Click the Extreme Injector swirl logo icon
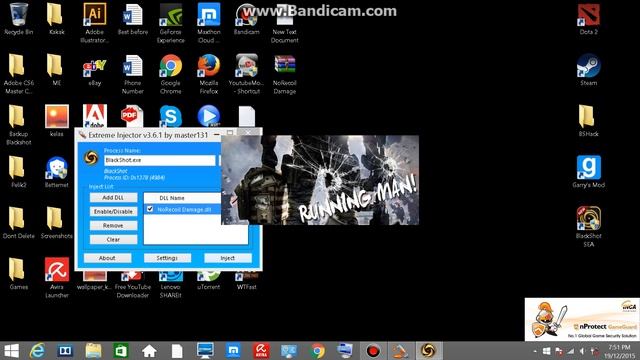 [x=91, y=158]
